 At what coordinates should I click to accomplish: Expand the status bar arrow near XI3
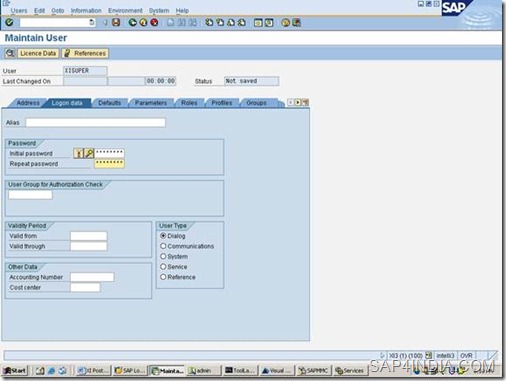tap(382, 356)
